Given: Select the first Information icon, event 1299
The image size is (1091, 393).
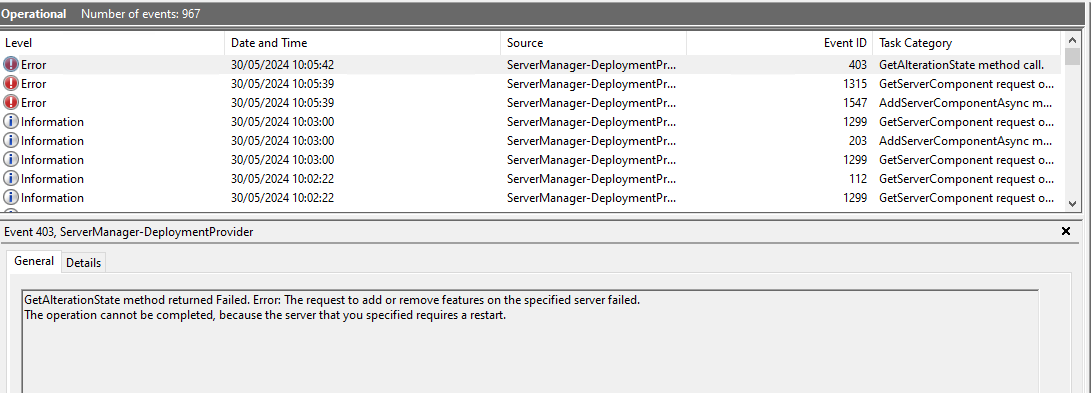Looking at the screenshot, I should tap(11, 122).
